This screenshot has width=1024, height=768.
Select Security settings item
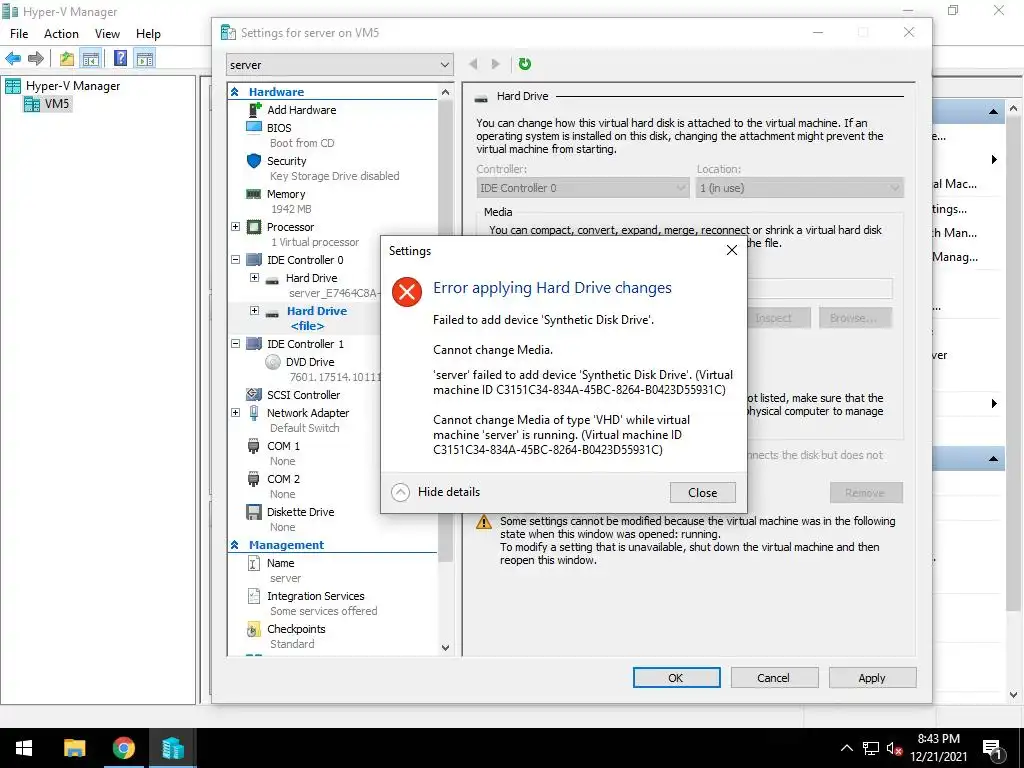pyautogui.click(x=286, y=161)
